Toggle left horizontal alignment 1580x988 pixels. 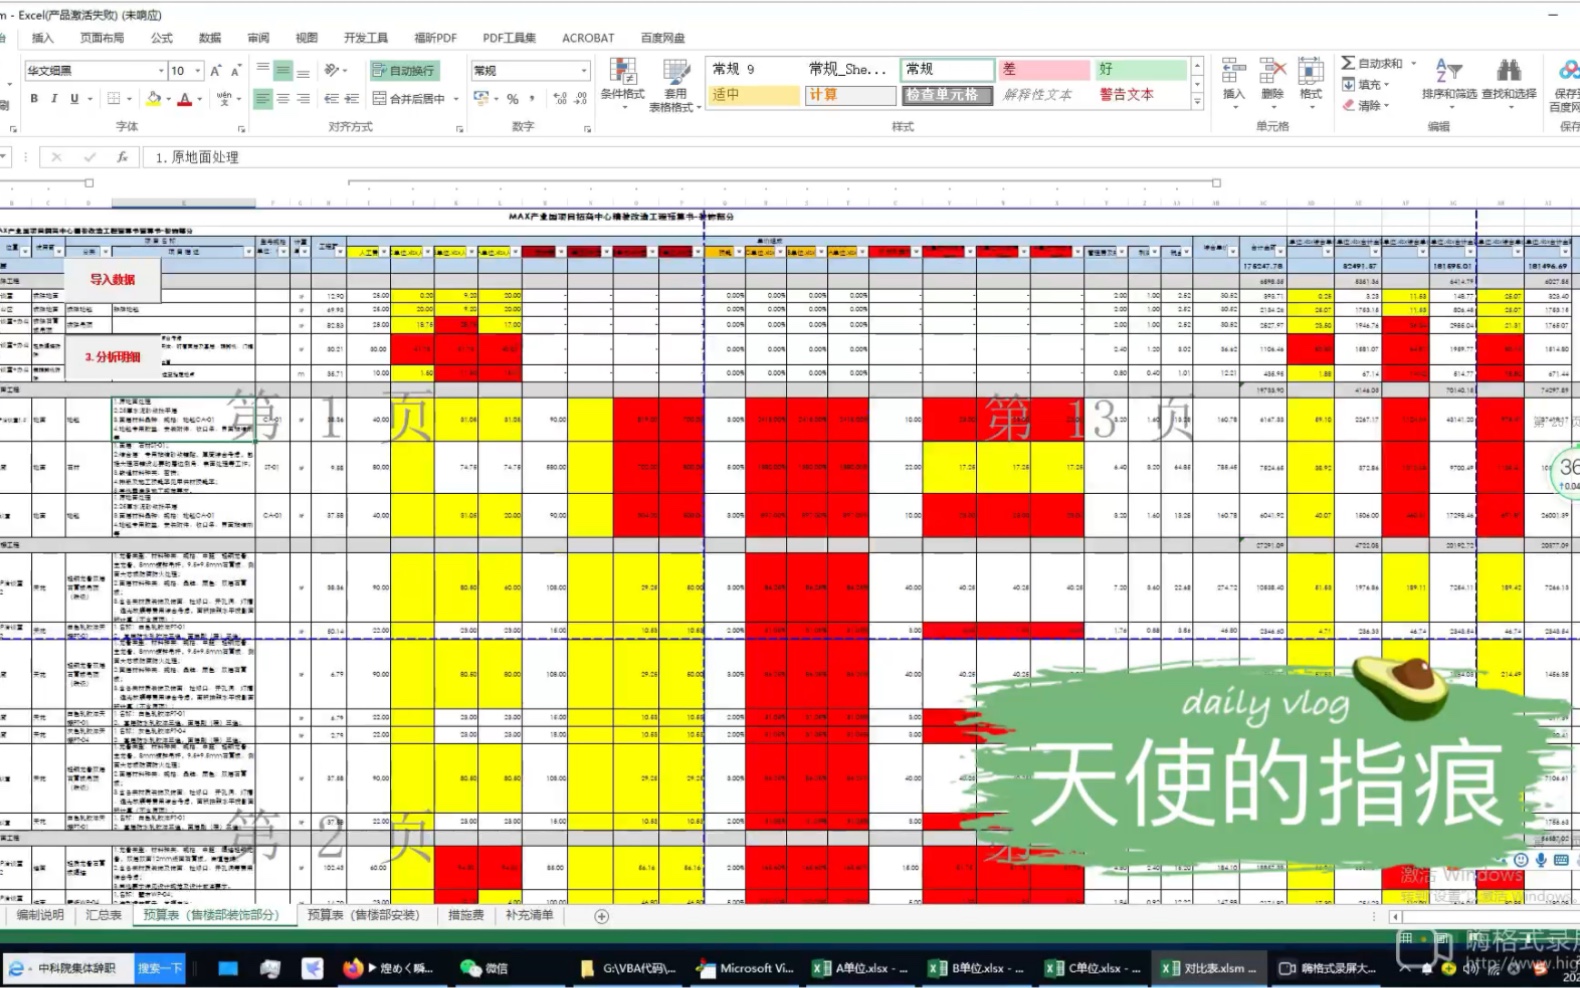[x=263, y=99]
